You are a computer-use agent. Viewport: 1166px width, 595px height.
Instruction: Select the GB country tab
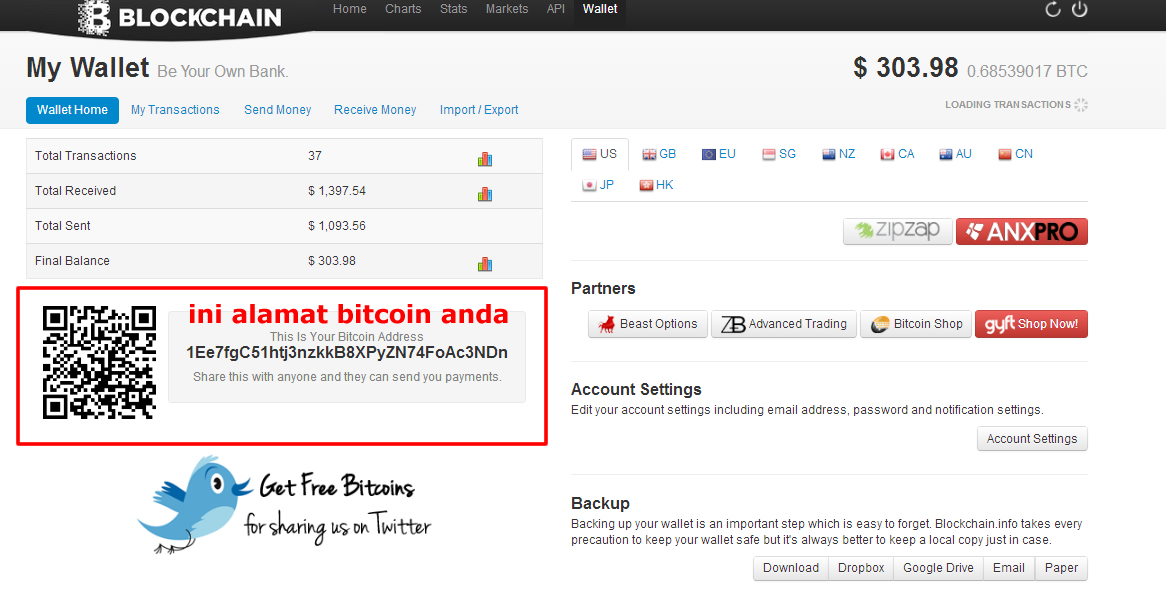tap(659, 154)
